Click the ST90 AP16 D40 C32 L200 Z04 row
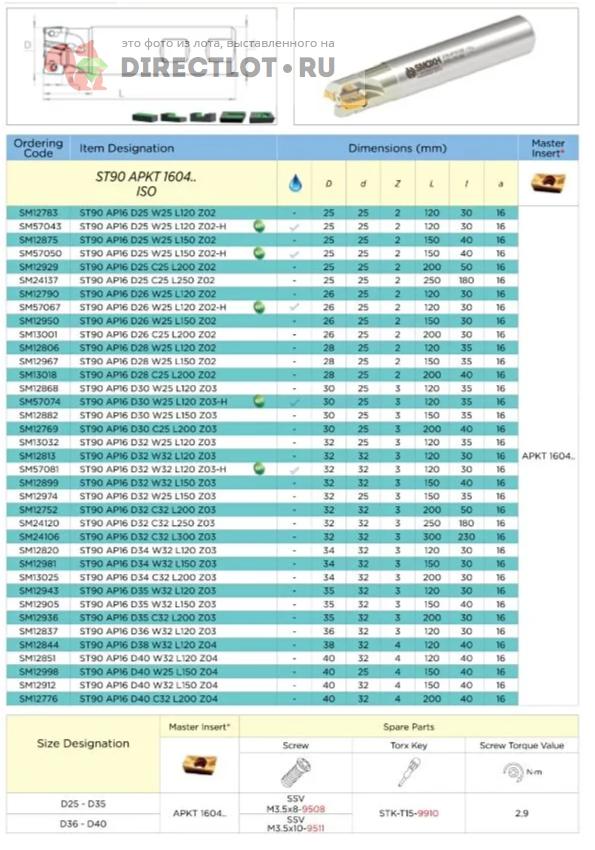The width and height of the screenshot is (595, 850). point(262,699)
